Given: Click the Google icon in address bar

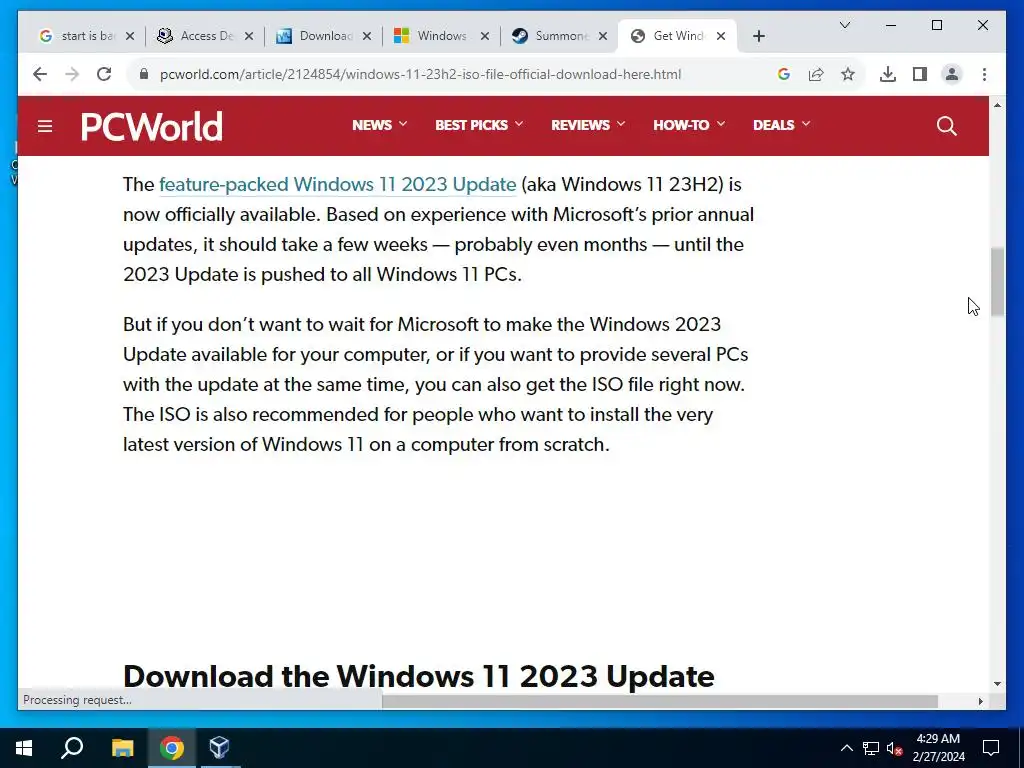Looking at the screenshot, I should pos(784,74).
